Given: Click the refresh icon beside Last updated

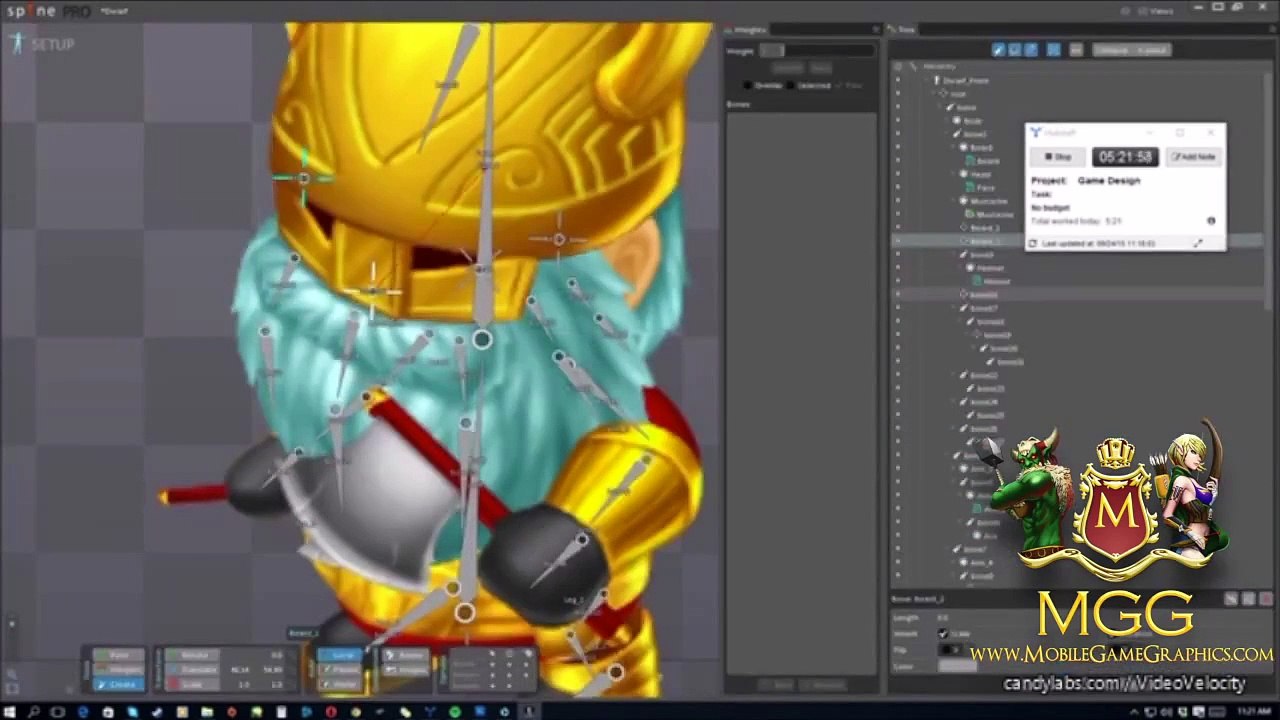Looking at the screenshot, I should pos(1033,243).
